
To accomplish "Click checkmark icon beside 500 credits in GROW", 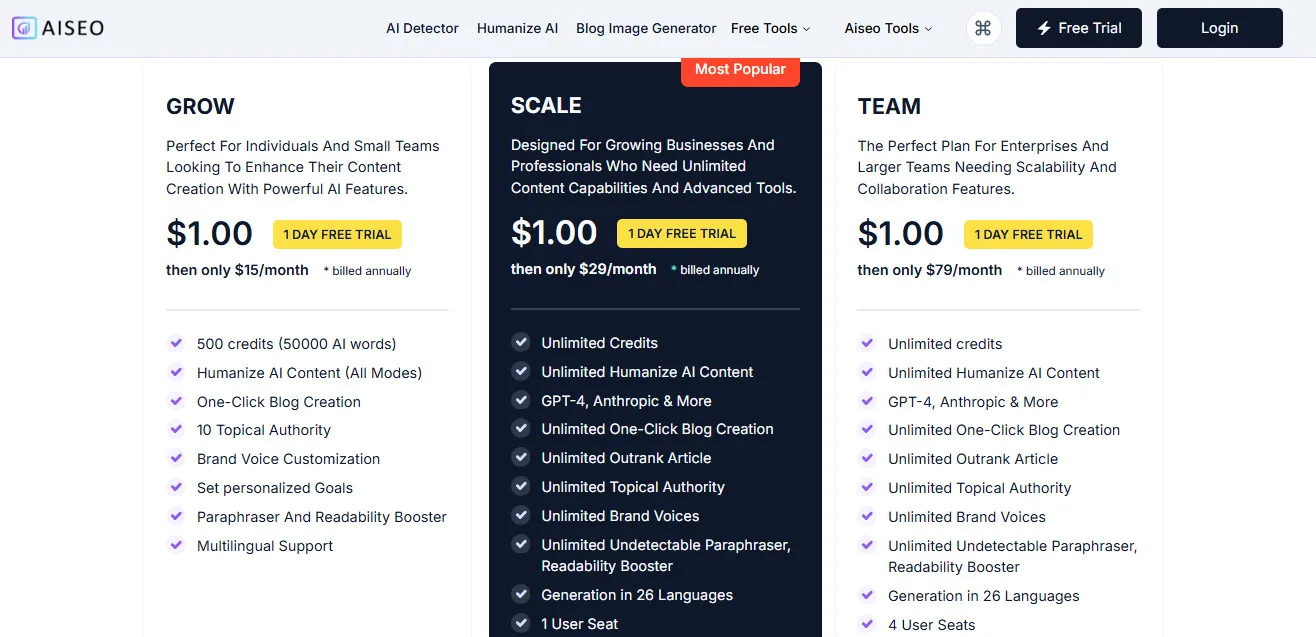I will pyautogui.click(x=176, y=343).
